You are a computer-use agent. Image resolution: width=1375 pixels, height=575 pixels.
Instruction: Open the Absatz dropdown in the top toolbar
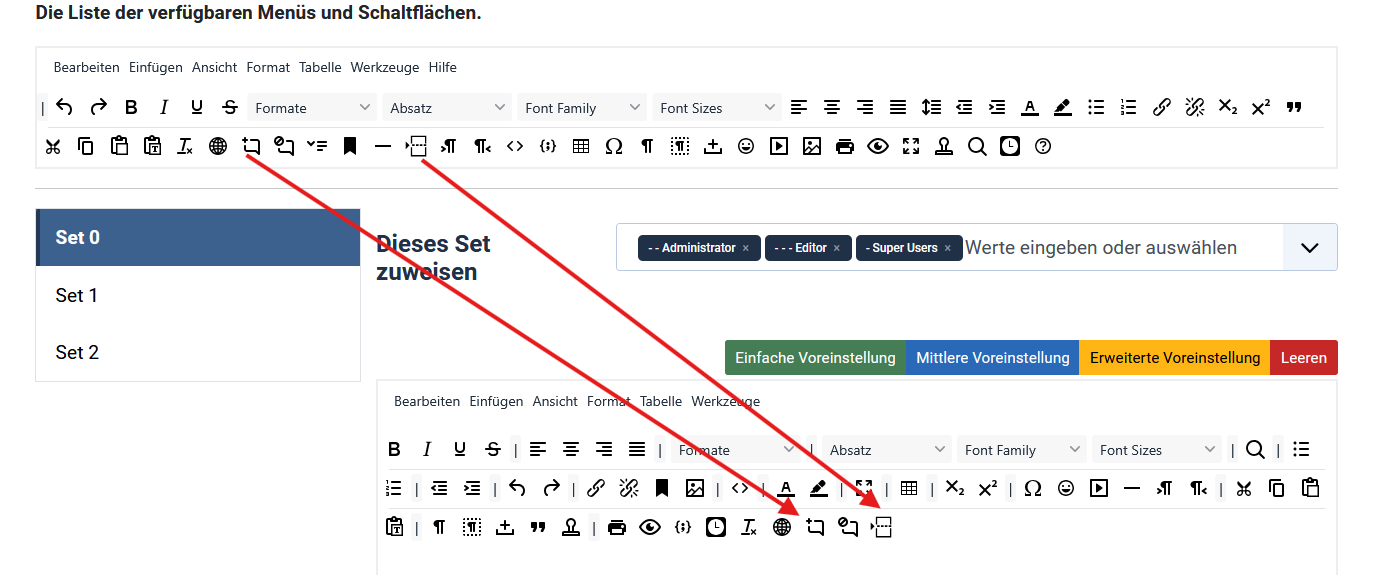[448, 107]
